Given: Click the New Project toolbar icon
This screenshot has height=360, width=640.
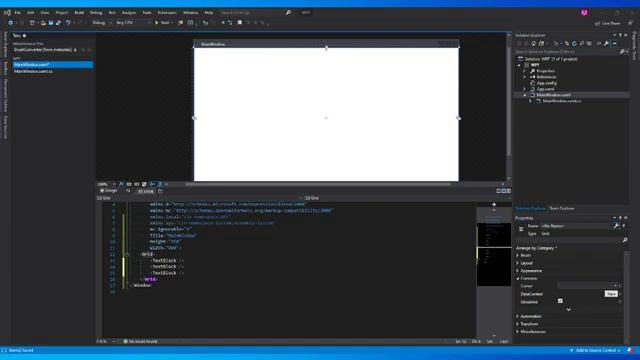Looking at the screenshot, I should (x=32, y=23).
